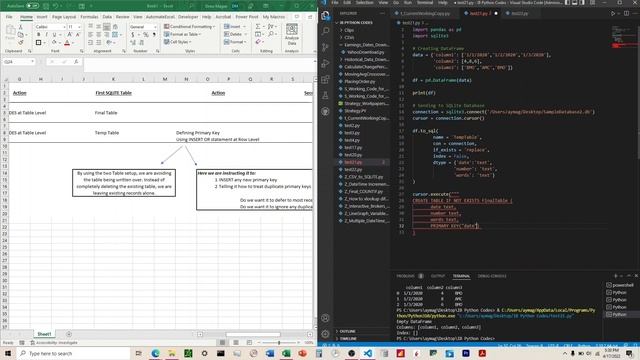Switch to the OUTPUT panel tab

(x=438, y=276)
